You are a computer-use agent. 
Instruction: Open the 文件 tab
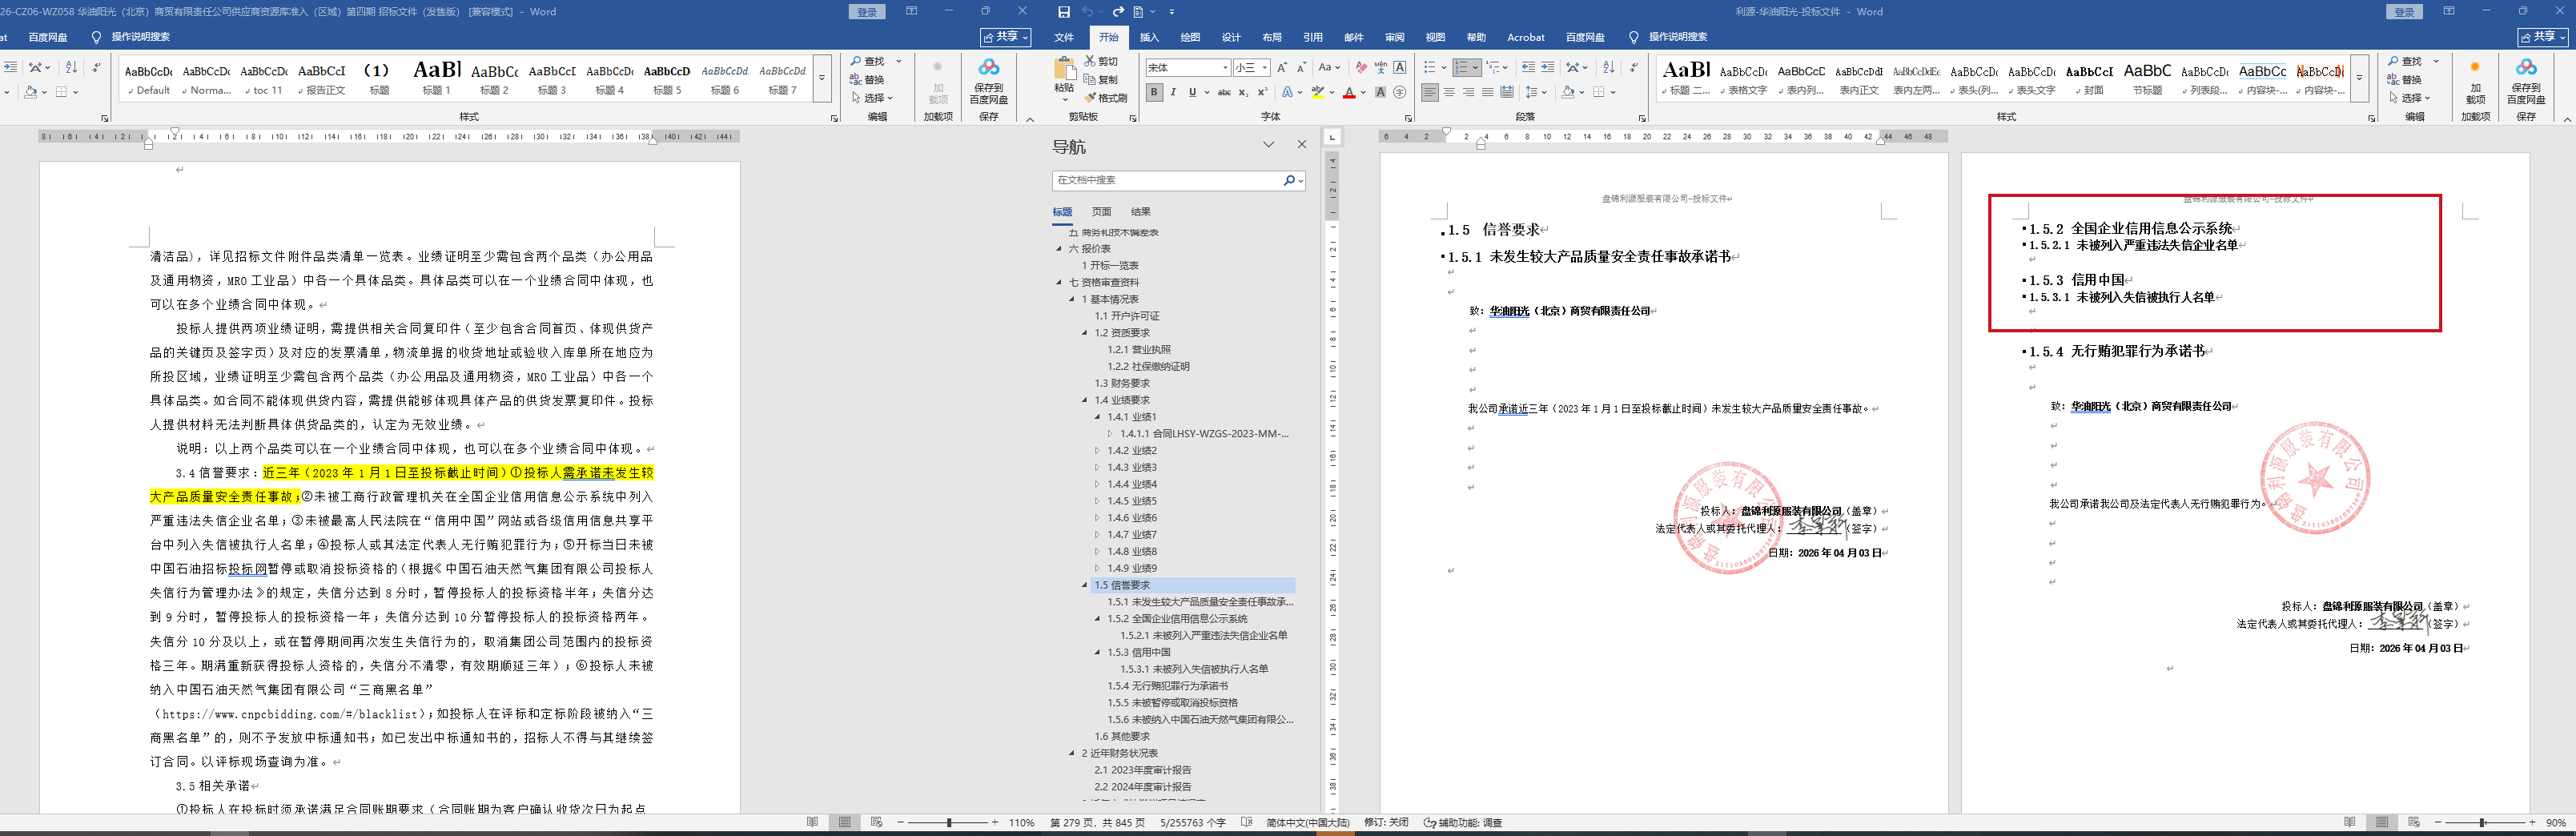click(x=1064, y=37)
